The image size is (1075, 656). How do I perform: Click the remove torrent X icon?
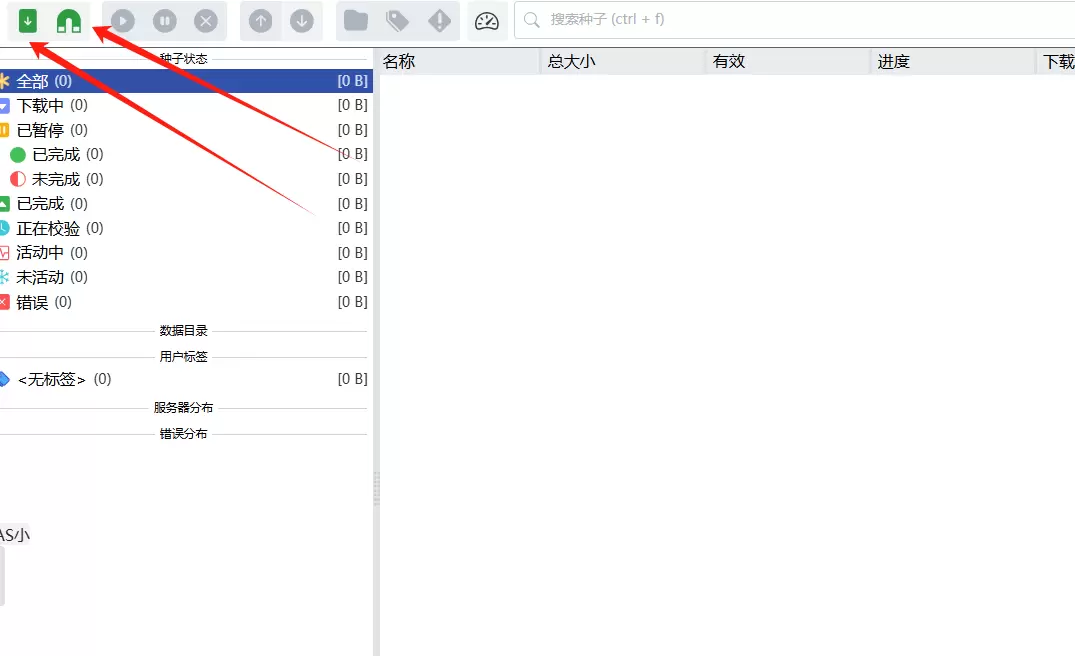(205, 20)
